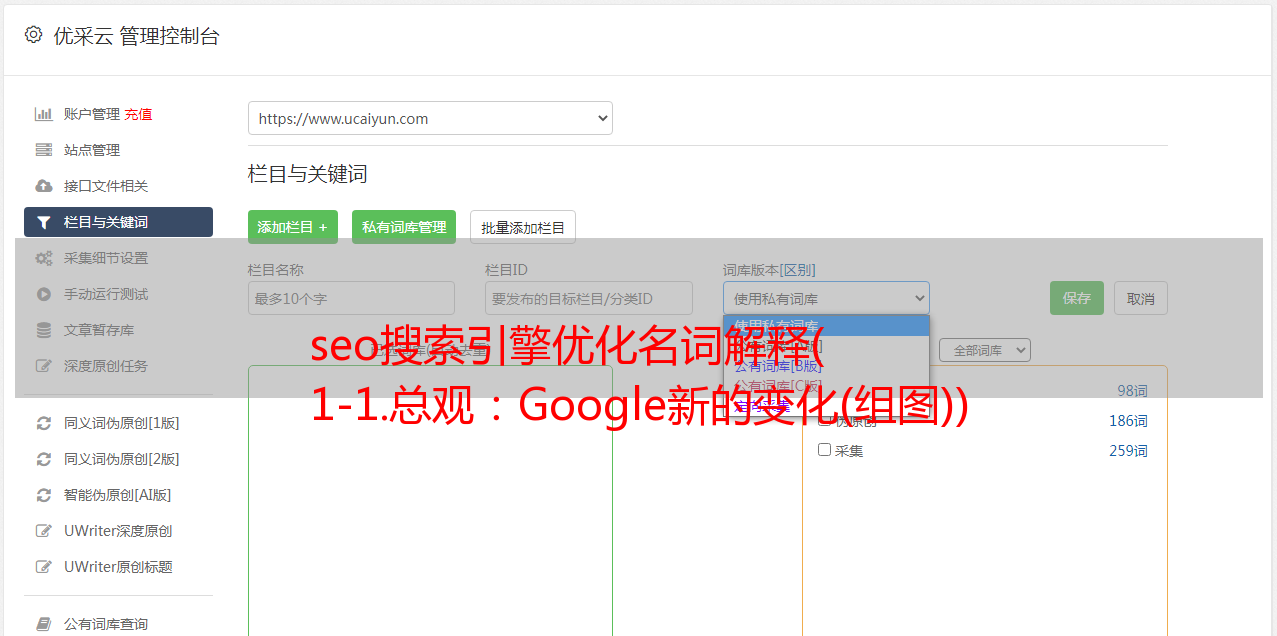
Task: Click edit icon for UWriter原创标题
Action: tap(43, 567)
